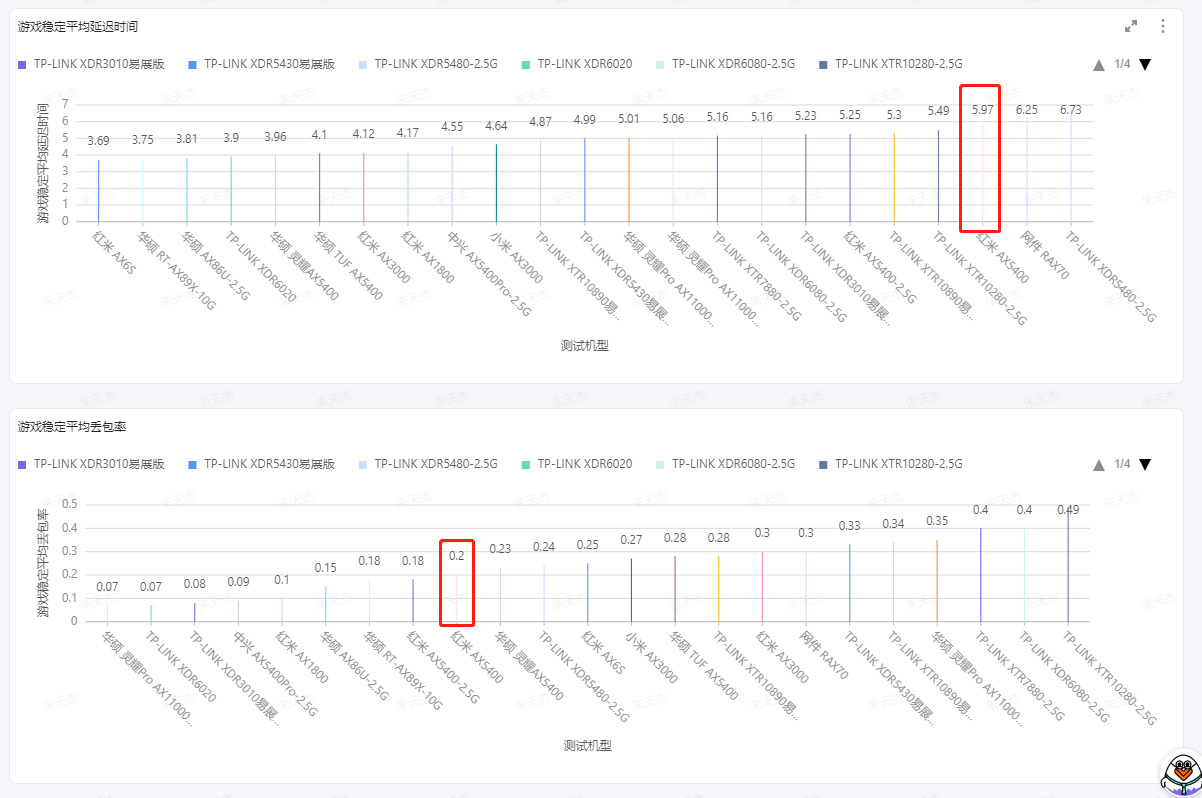1202x798 pixels.
Task: Click 网件 RAX70 x-axis label in 游戏稳定平均延迟时间 chart
Action: coord(1045,256)
